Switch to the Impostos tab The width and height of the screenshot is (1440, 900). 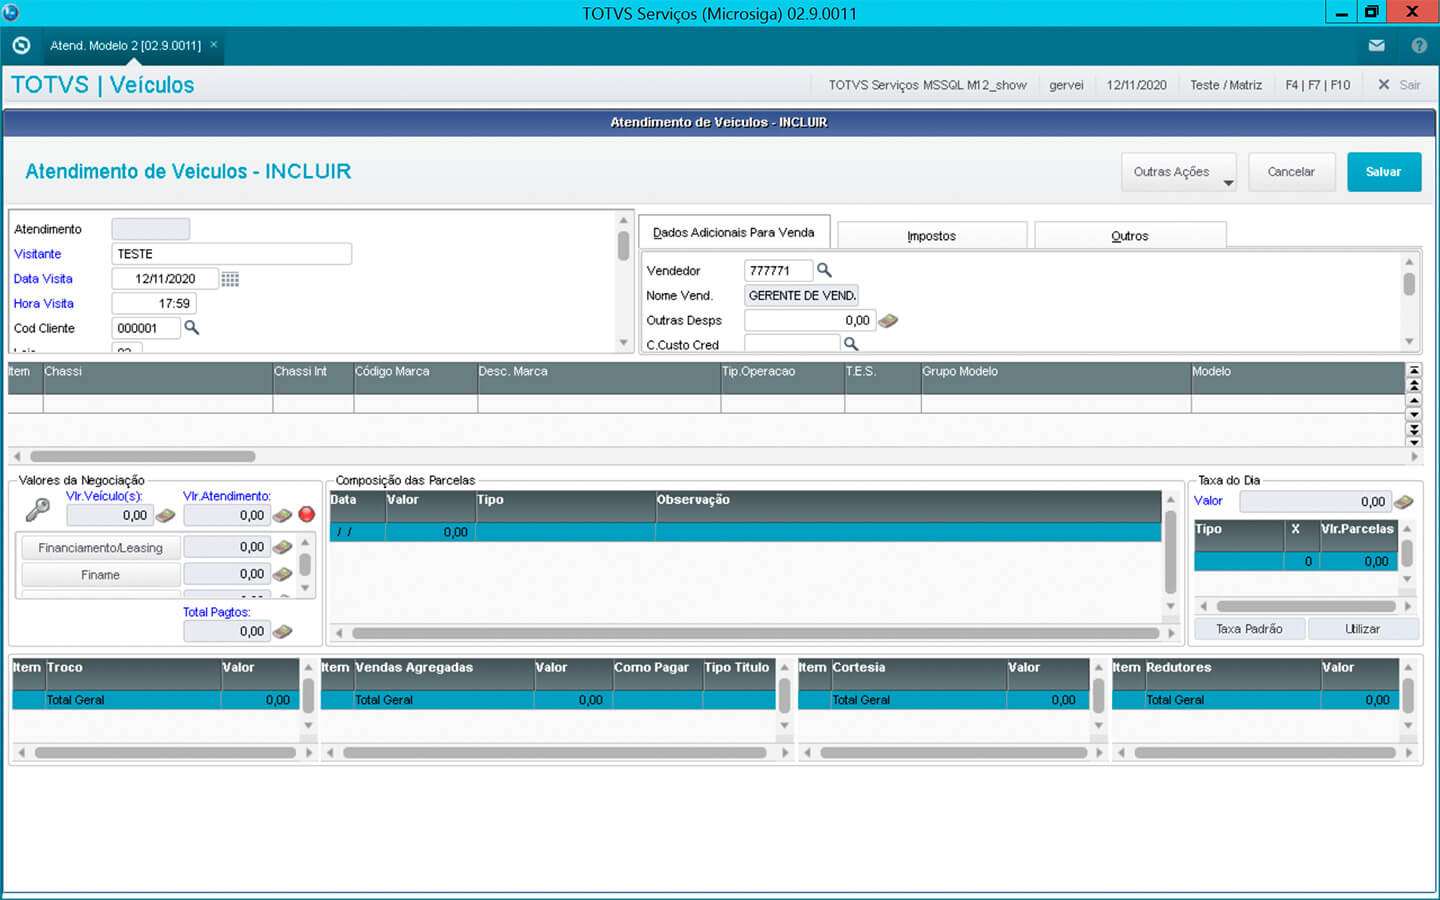point(931,236)
